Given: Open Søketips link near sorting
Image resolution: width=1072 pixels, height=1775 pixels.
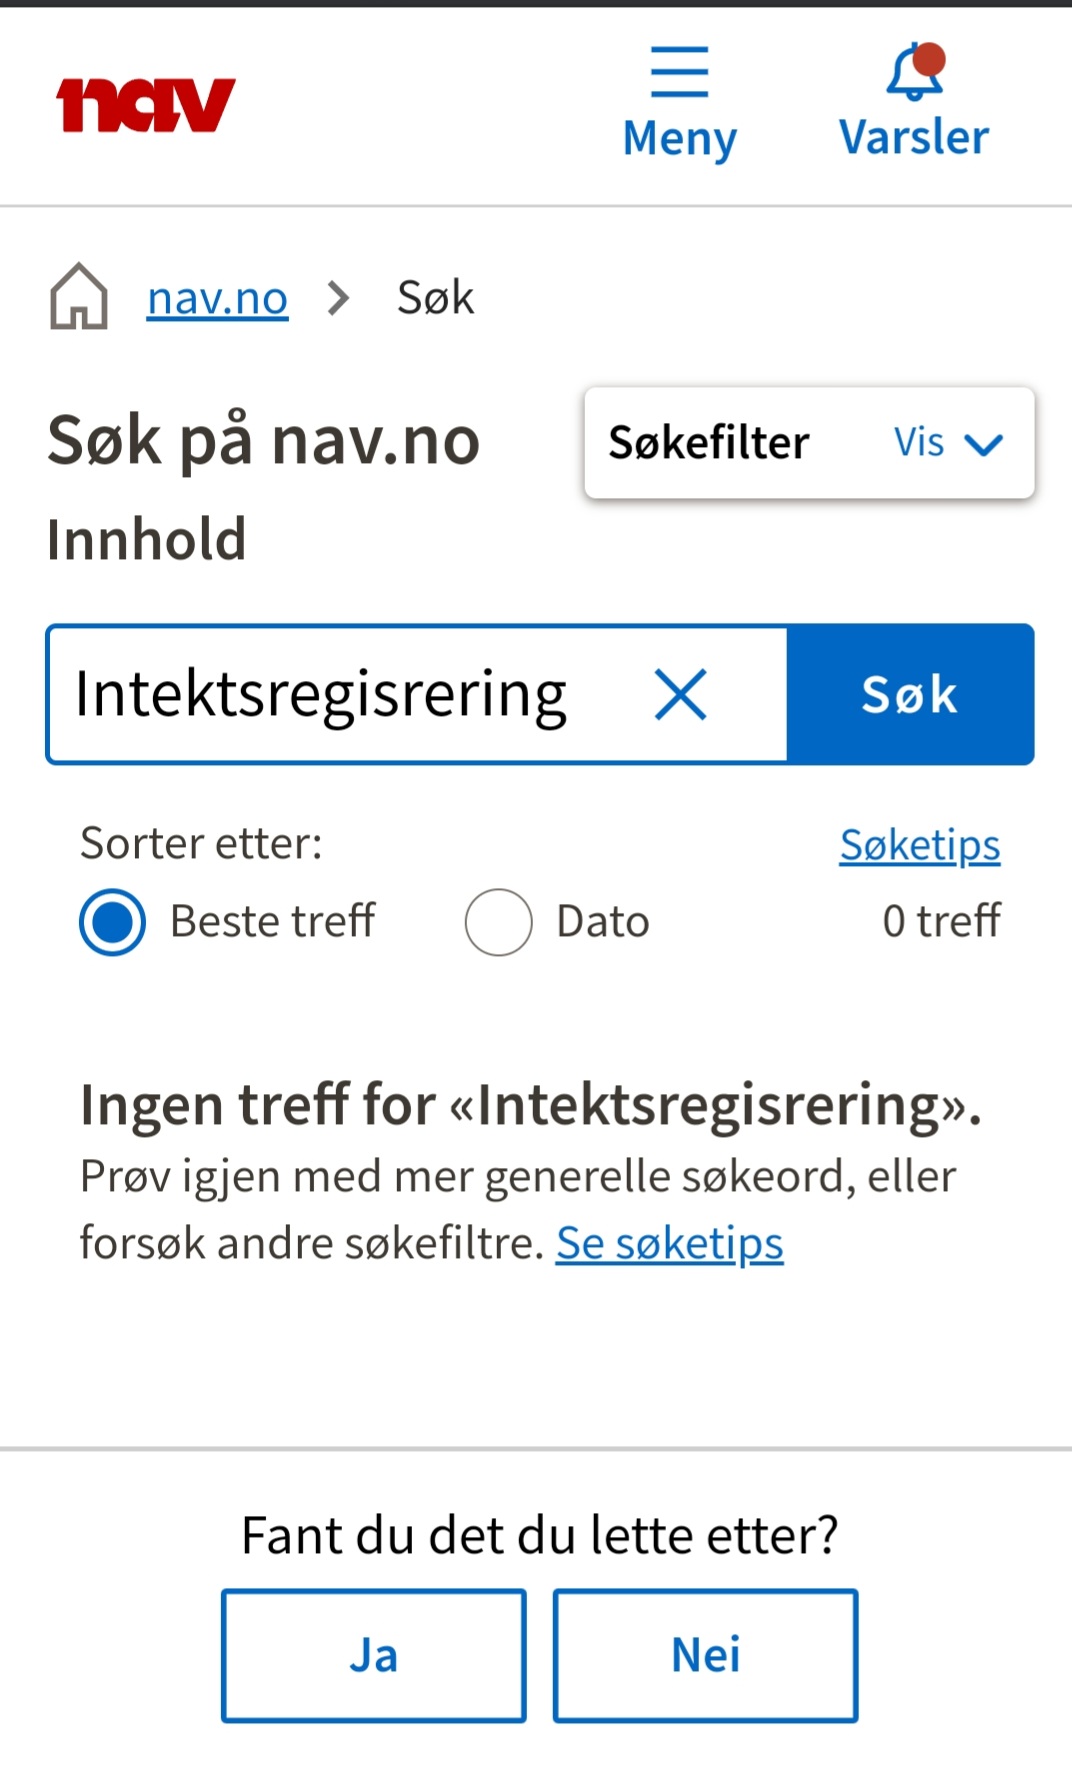Looking at the screenshot, I should click(919, 845).
